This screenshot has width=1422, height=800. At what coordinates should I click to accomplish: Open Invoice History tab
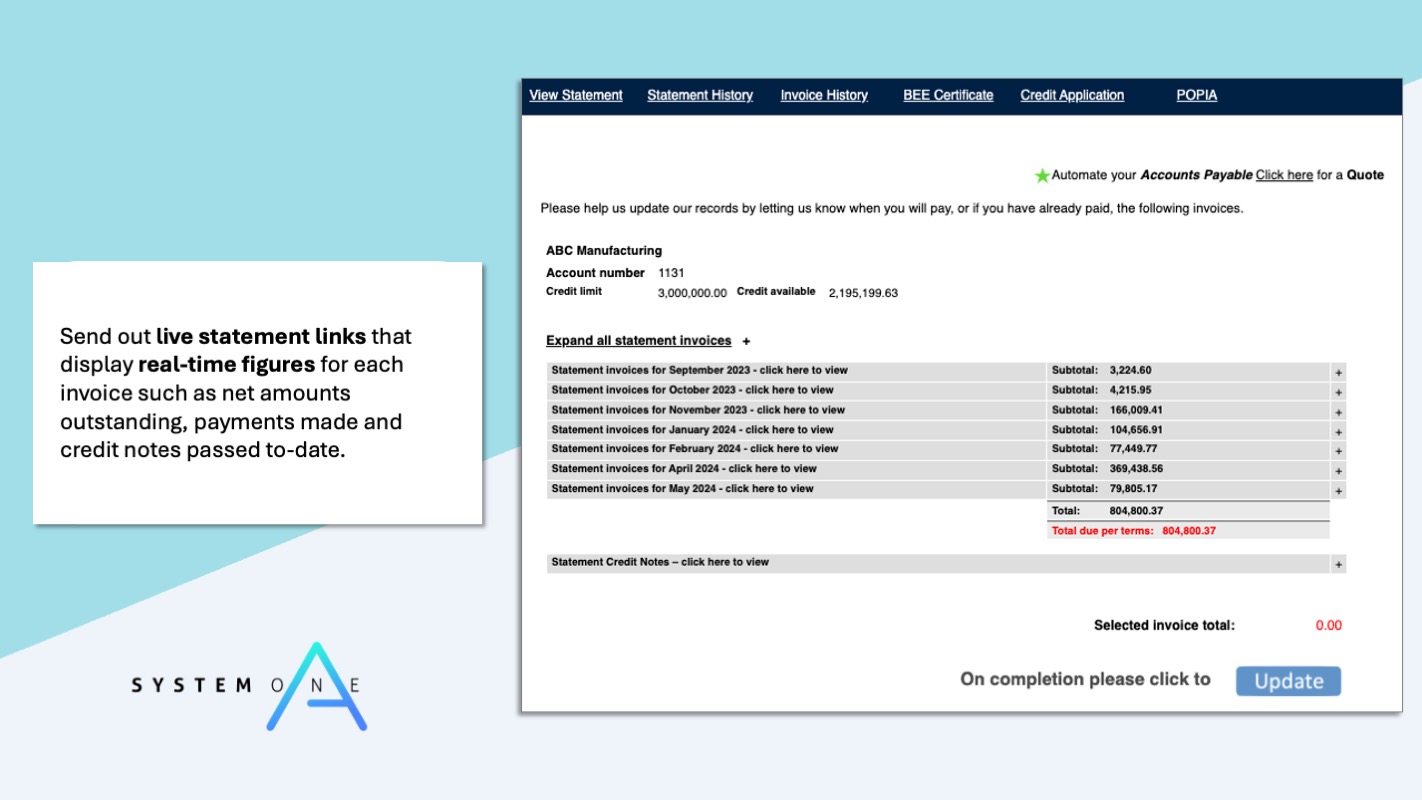[824, 95]
